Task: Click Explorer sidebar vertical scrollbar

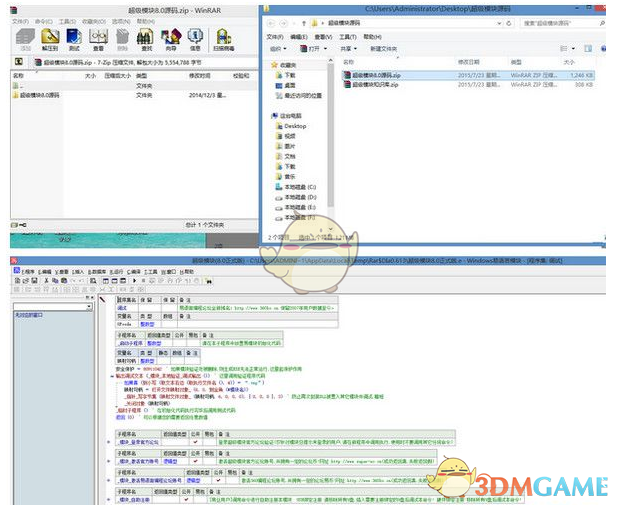Action: point(330,136)
